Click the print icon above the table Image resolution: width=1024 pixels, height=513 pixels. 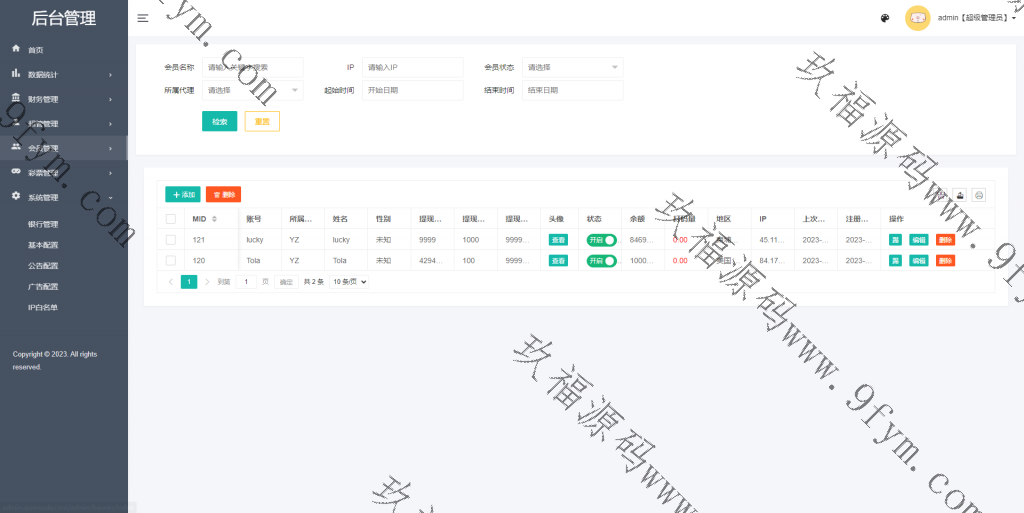pyautogui.click(x=979, y=195)
